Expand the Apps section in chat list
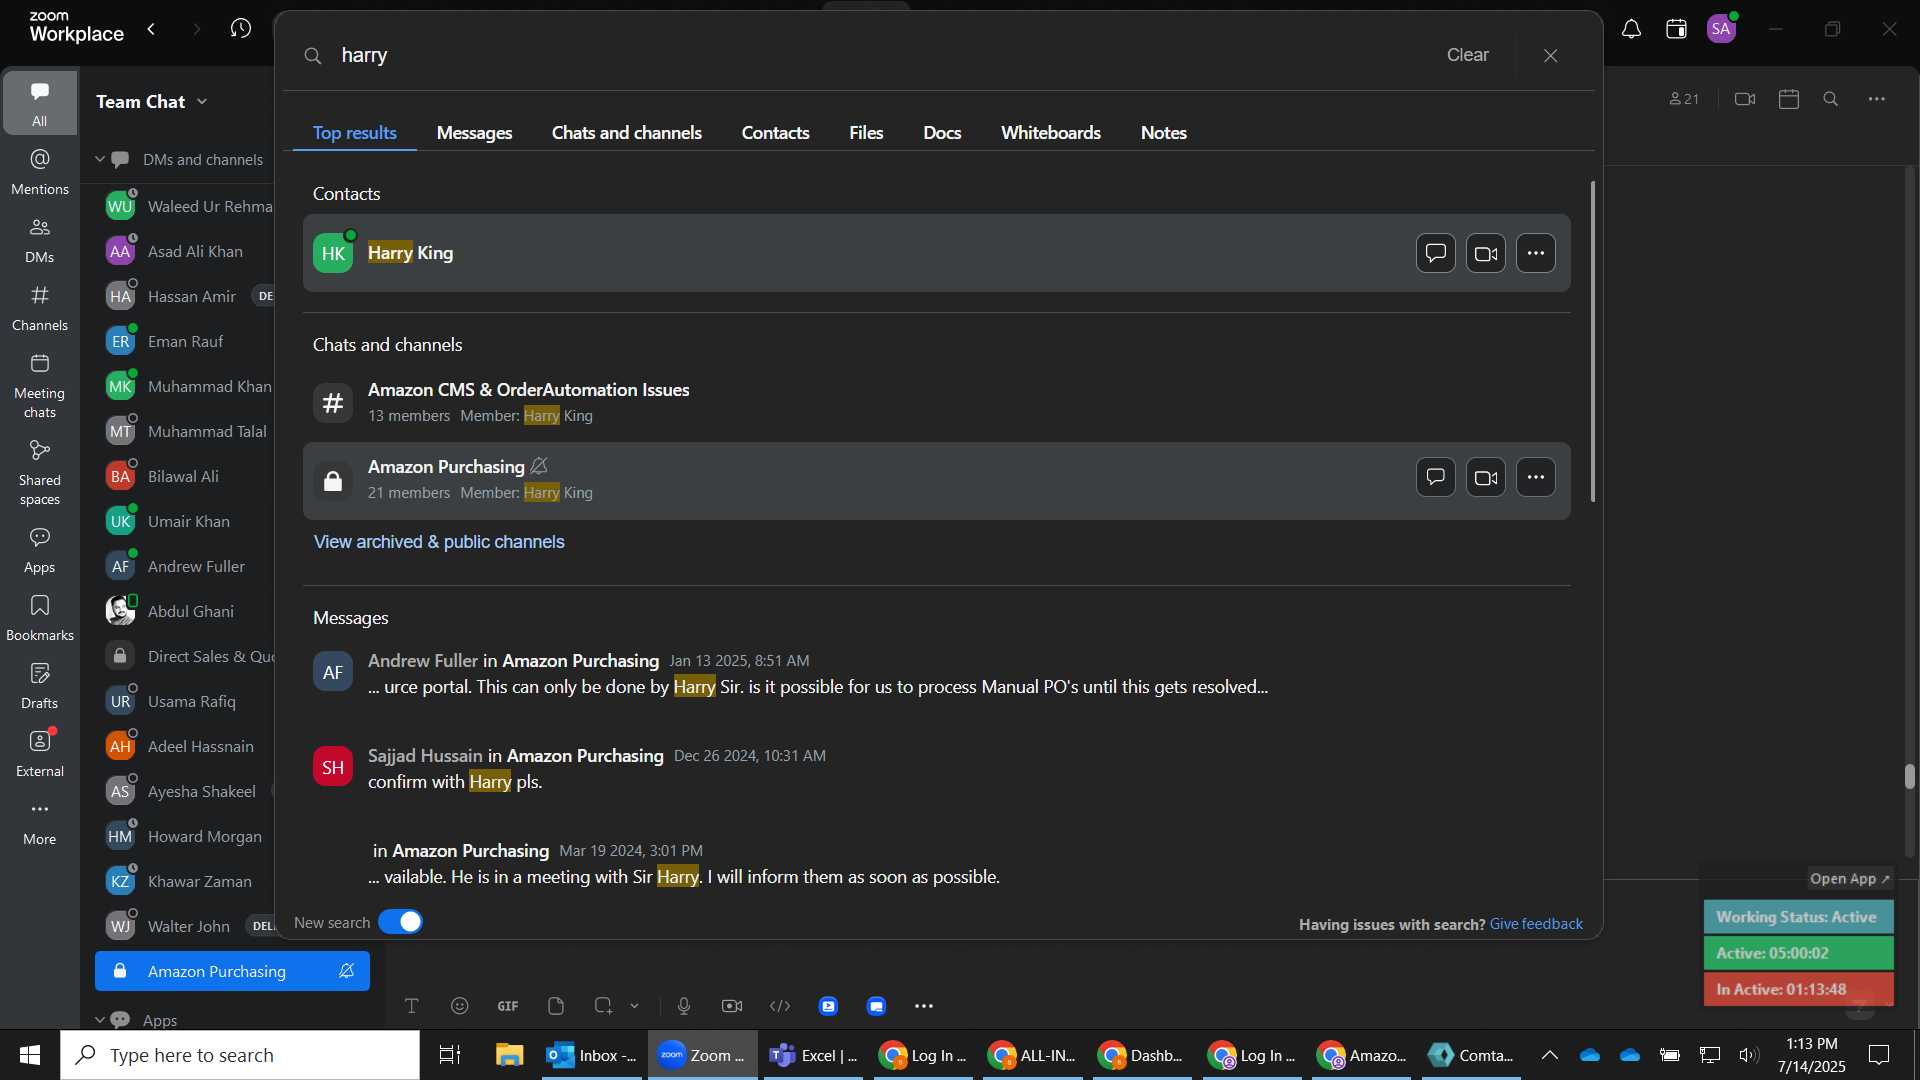 coord(100,1019)
